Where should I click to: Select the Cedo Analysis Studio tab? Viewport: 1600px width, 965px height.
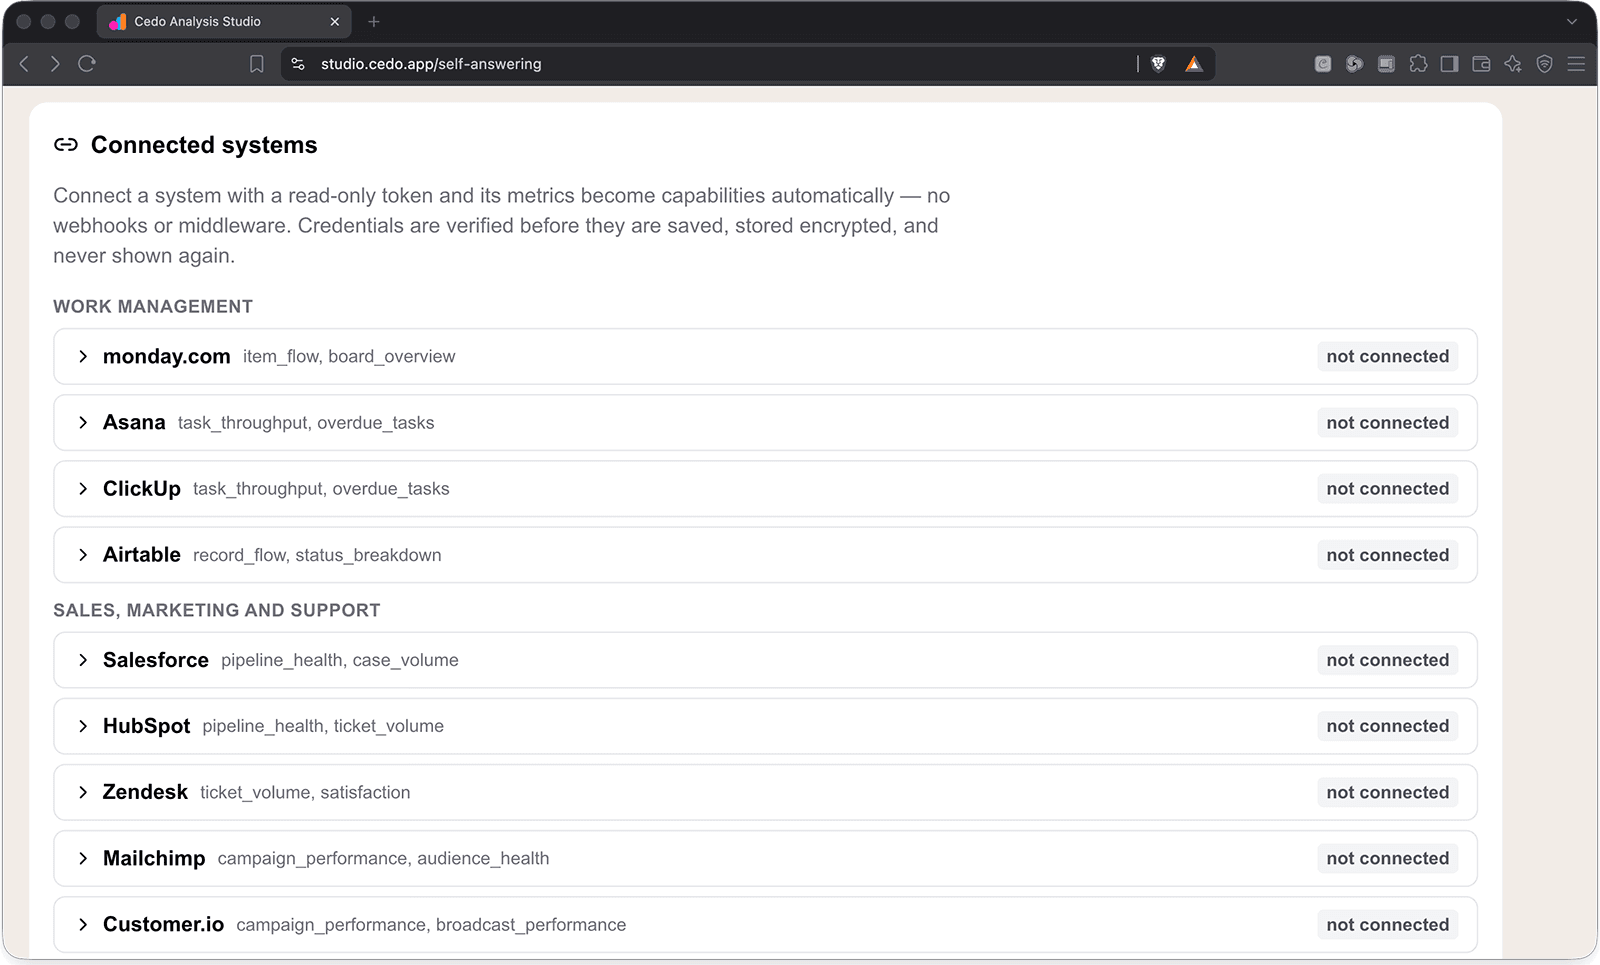point(224,21)
